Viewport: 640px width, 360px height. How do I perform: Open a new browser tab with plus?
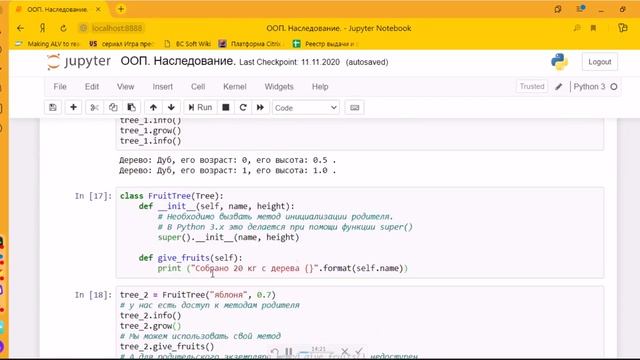120,9
